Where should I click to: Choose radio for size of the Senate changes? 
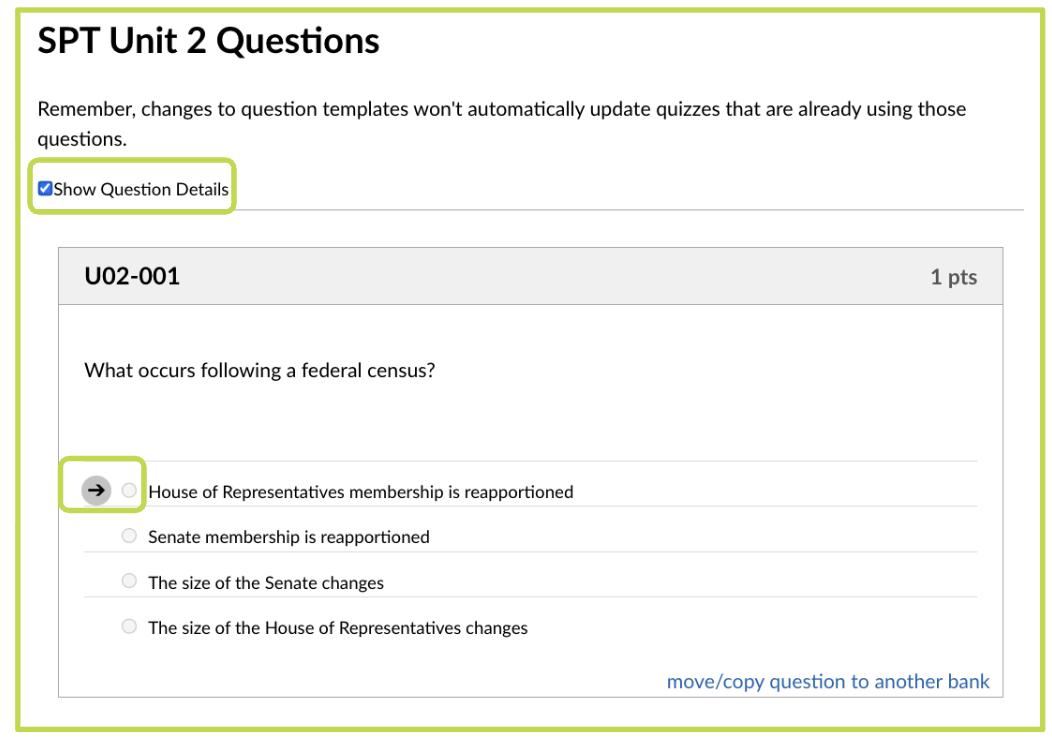click(x=128, y=582)
